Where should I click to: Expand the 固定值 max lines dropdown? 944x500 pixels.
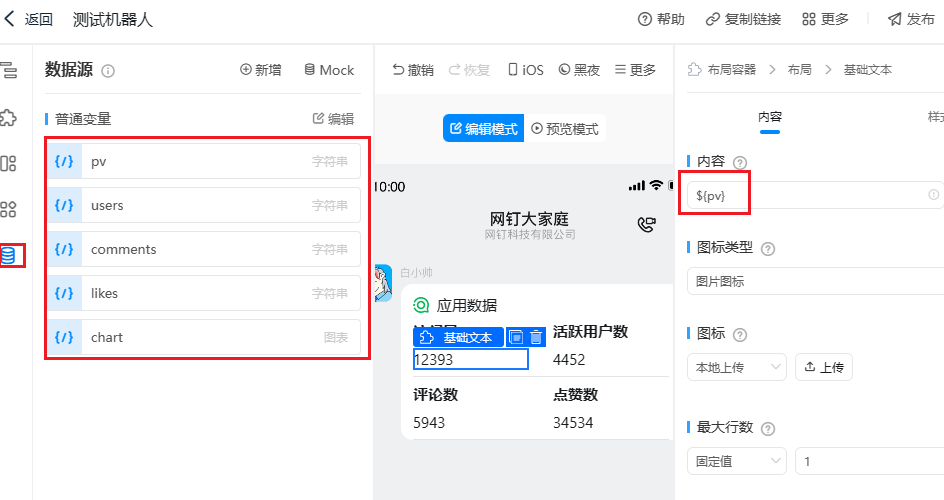pyautogui.click(x=737, y=460)
